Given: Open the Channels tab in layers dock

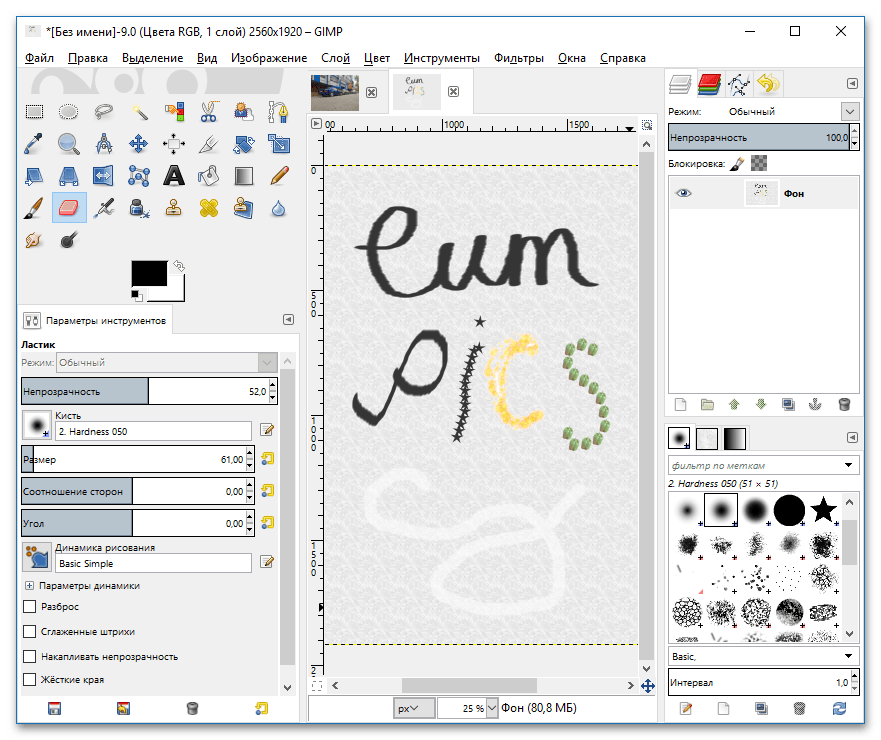Looking at the screenshot, I should [709, 84].
